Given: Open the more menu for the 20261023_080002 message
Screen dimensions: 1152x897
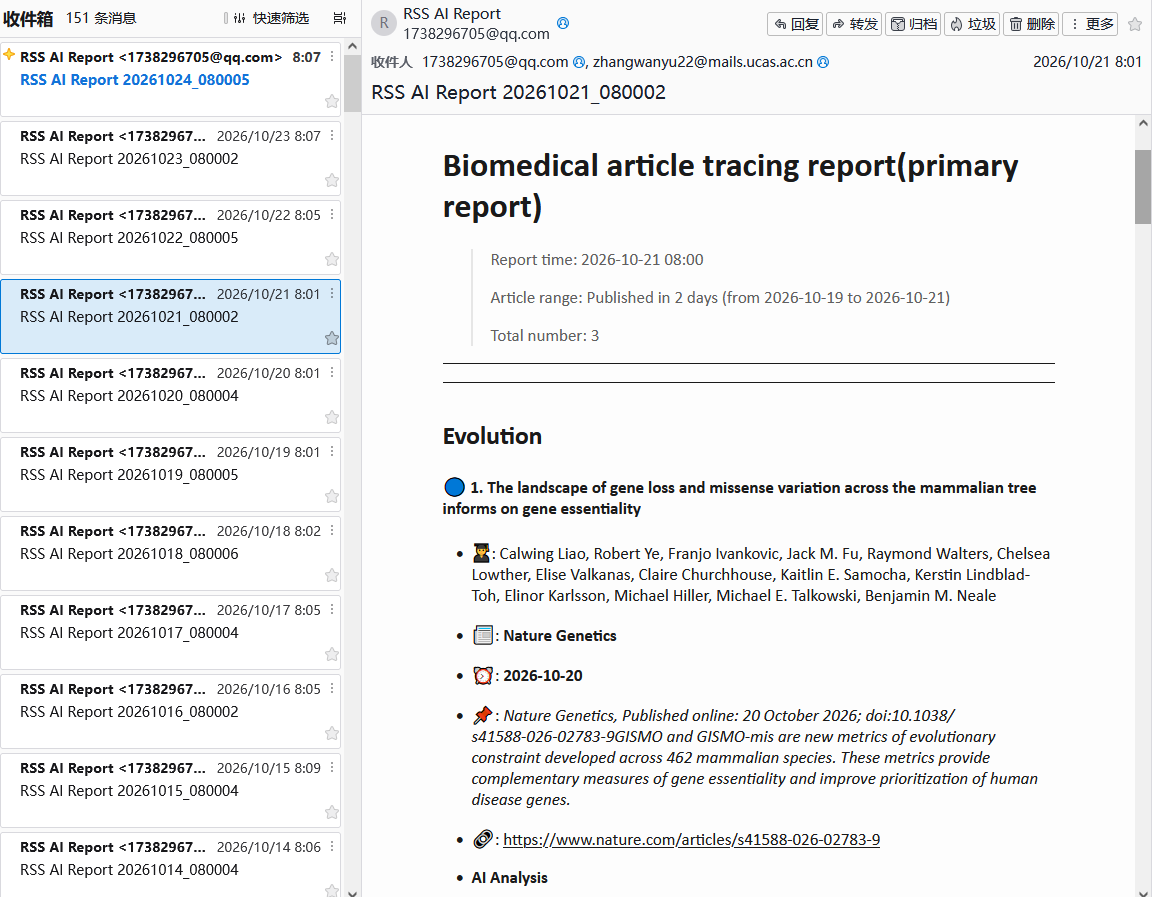Looking at the screenshot, I should click(x=332, y=135).
